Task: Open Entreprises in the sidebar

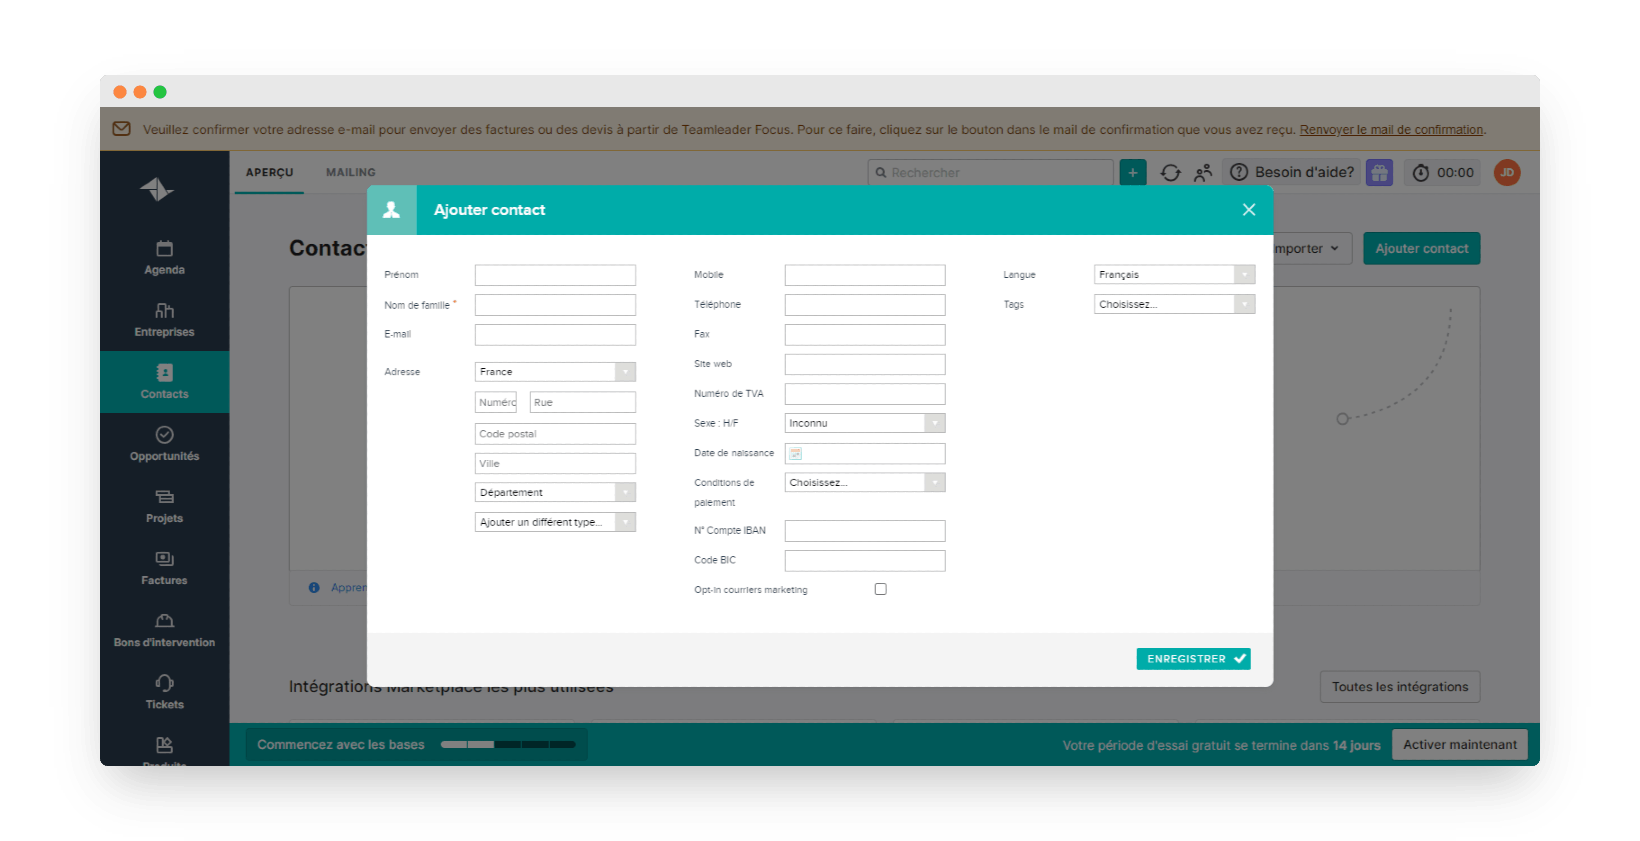Action: pyautogui.click(x=164, y=320)
